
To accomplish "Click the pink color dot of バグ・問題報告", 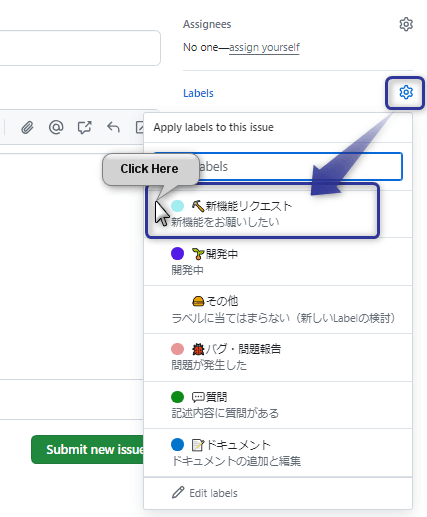I will click(x=177, y=349).
